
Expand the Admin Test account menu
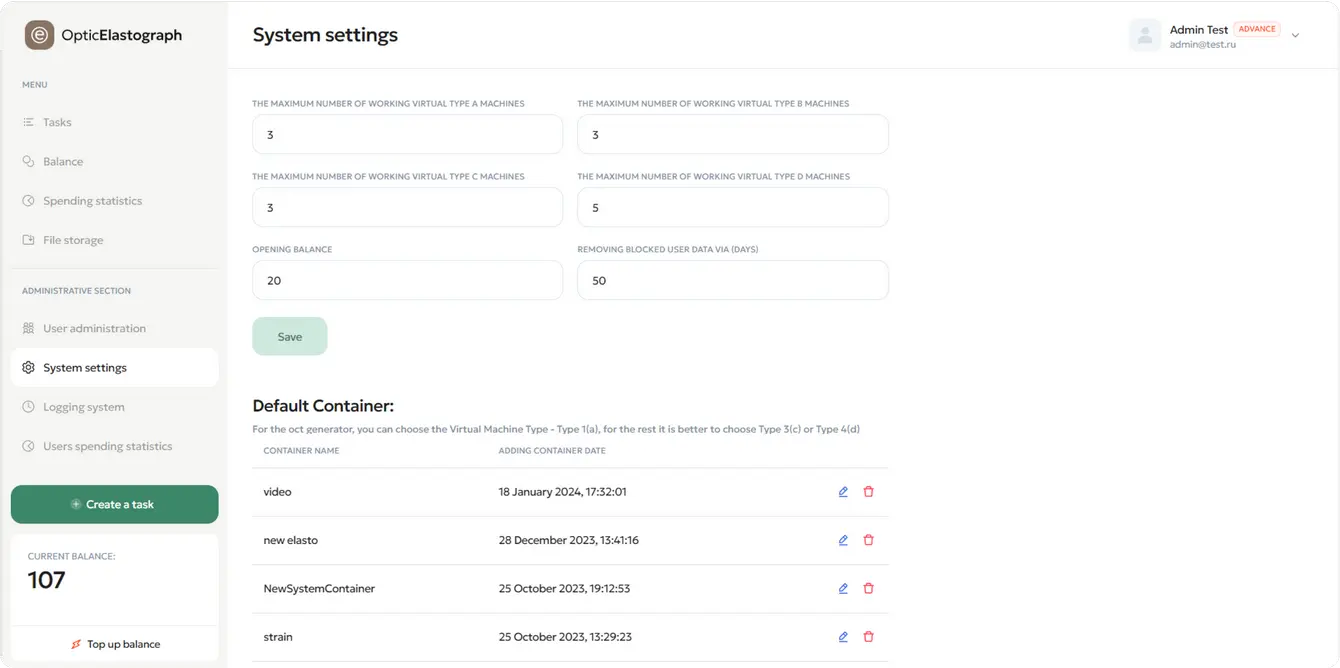tap(1296, 34)
